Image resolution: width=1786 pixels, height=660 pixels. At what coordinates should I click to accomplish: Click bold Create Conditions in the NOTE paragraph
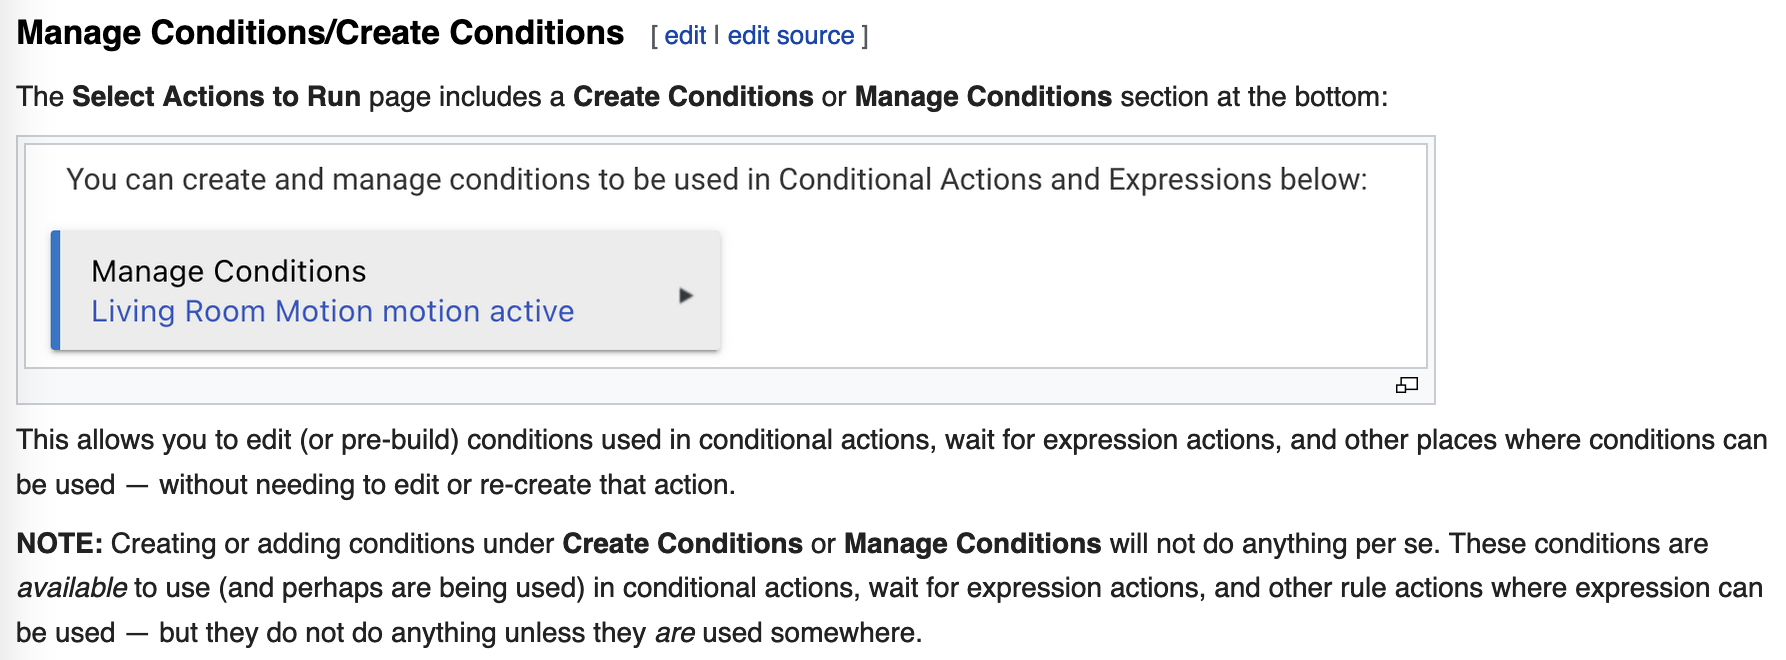pyautogui.click(x=682, y=543)
